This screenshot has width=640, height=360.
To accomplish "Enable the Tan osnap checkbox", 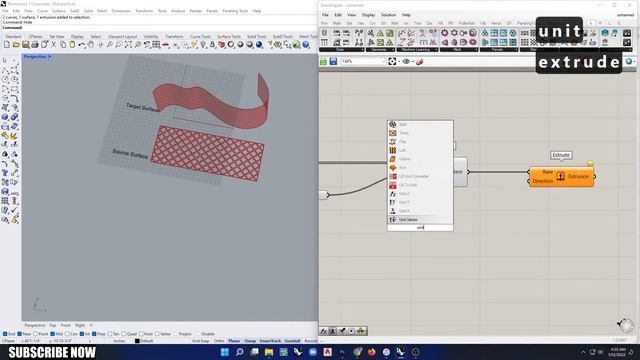I will [109, 334].
